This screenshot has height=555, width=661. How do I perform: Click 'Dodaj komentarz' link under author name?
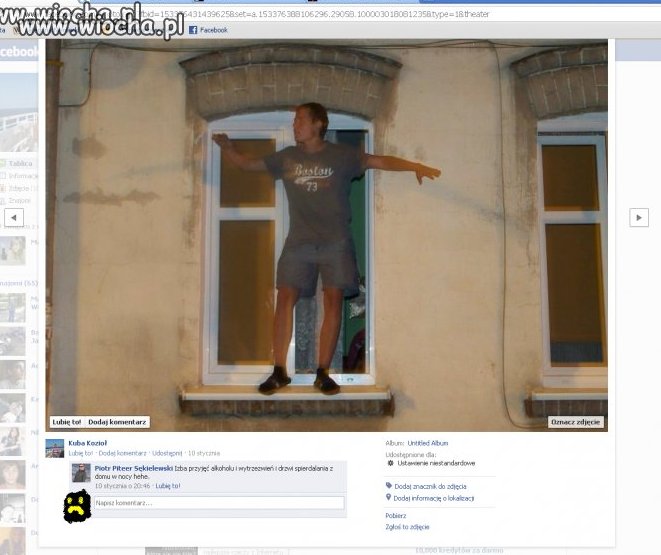coord(122,453)
